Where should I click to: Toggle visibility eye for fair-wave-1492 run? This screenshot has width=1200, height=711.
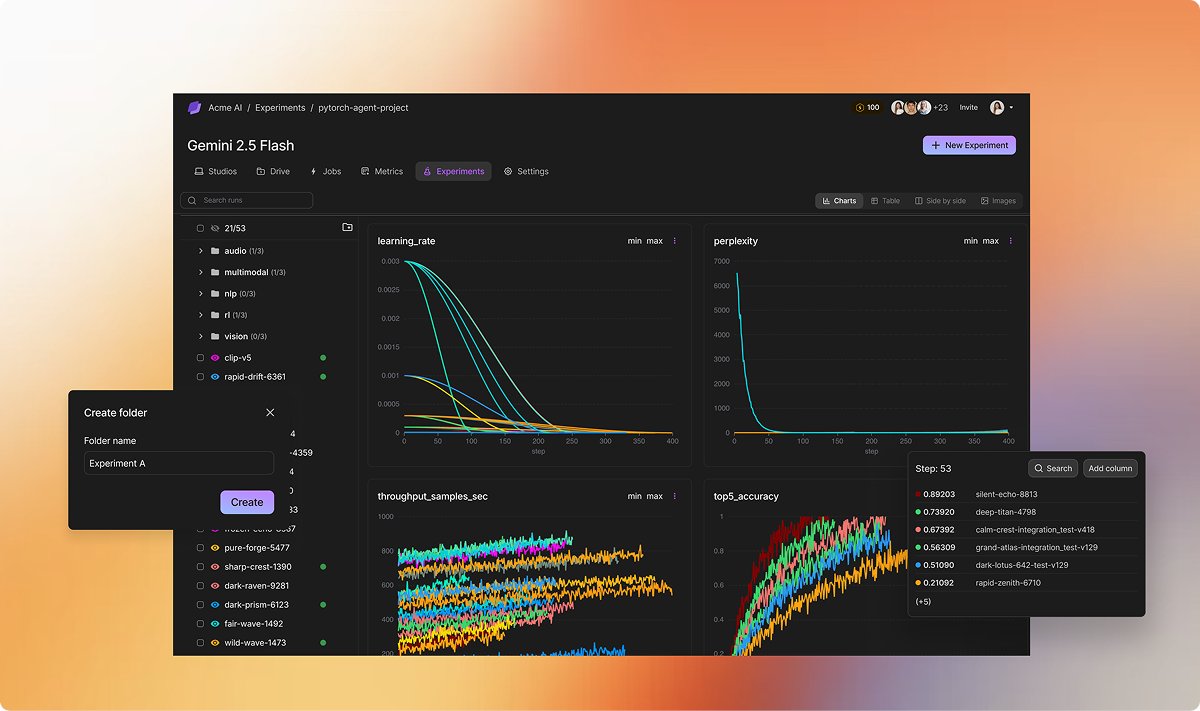215,624
